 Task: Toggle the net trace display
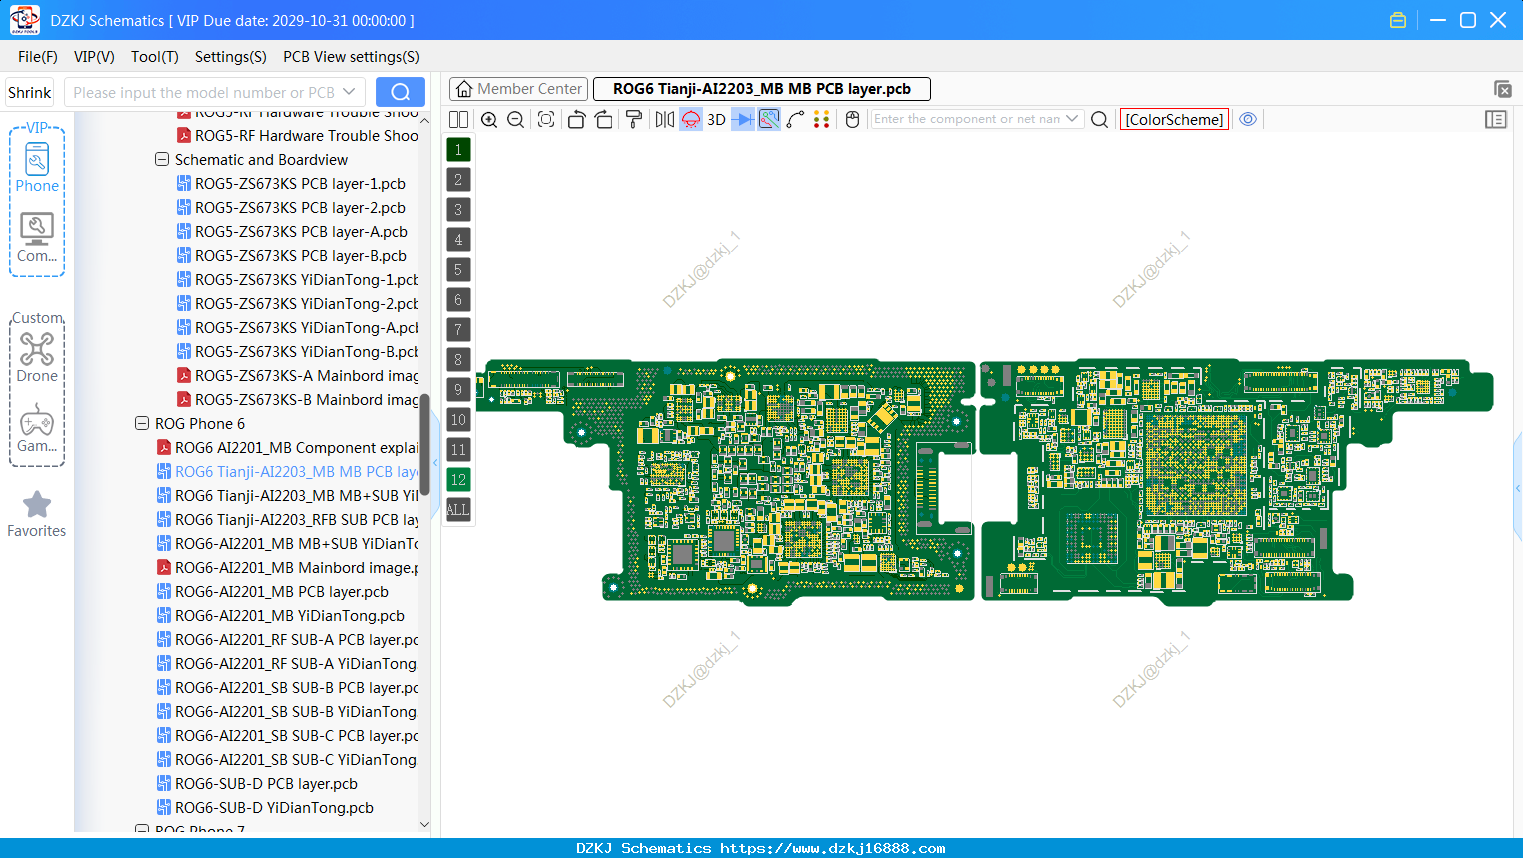click(x=769, y=119)
